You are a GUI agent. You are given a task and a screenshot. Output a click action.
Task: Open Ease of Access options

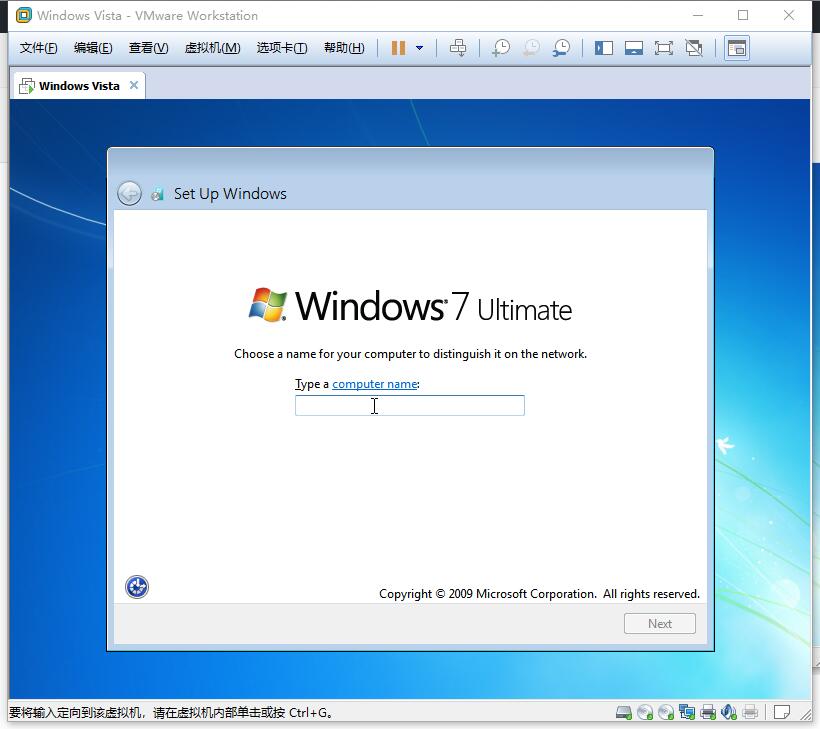click(x=137, y=587)
